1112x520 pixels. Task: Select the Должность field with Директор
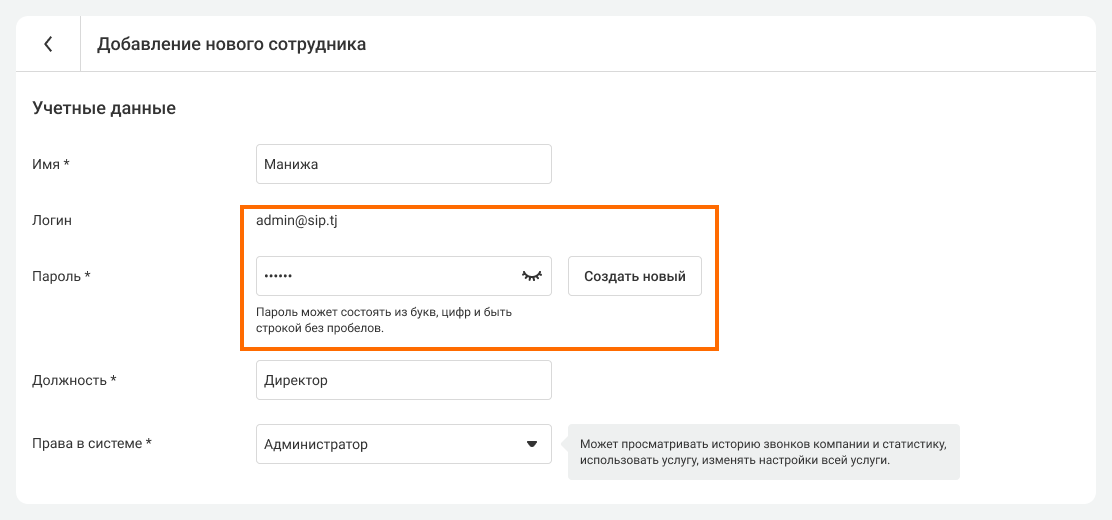tap(403, 380)
